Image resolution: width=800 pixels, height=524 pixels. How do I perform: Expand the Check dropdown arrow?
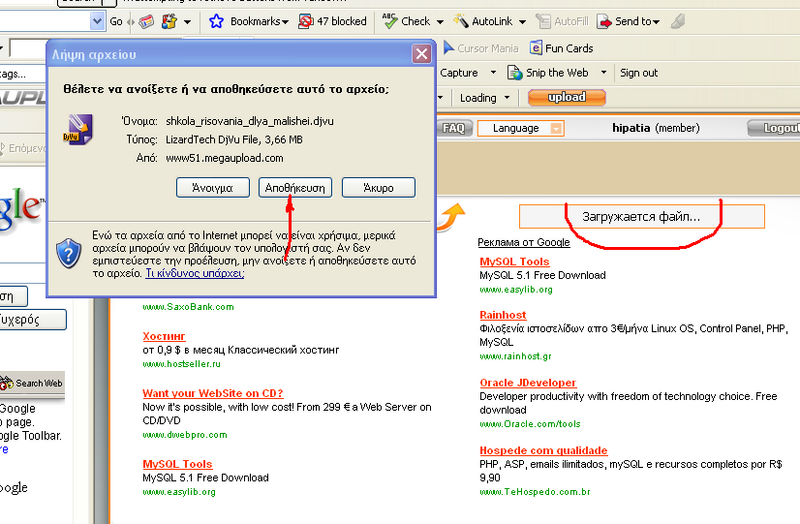(x=440, y=22)
